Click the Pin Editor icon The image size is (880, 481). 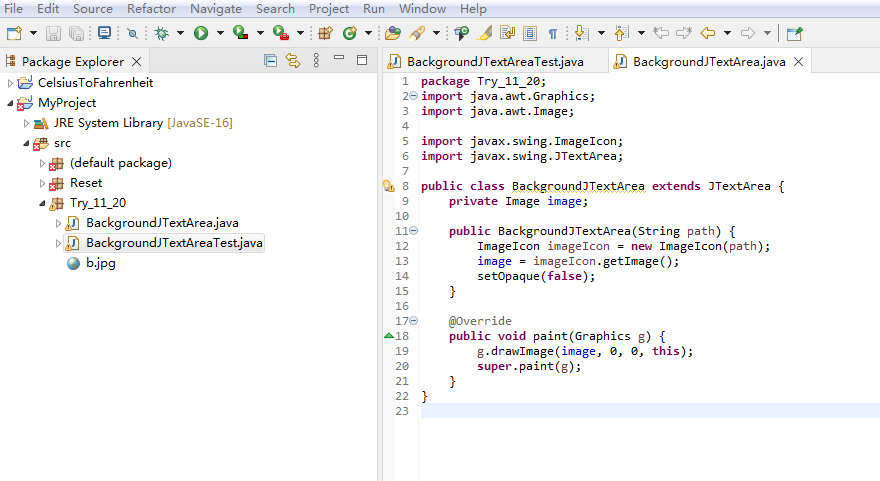coord(795,33)
